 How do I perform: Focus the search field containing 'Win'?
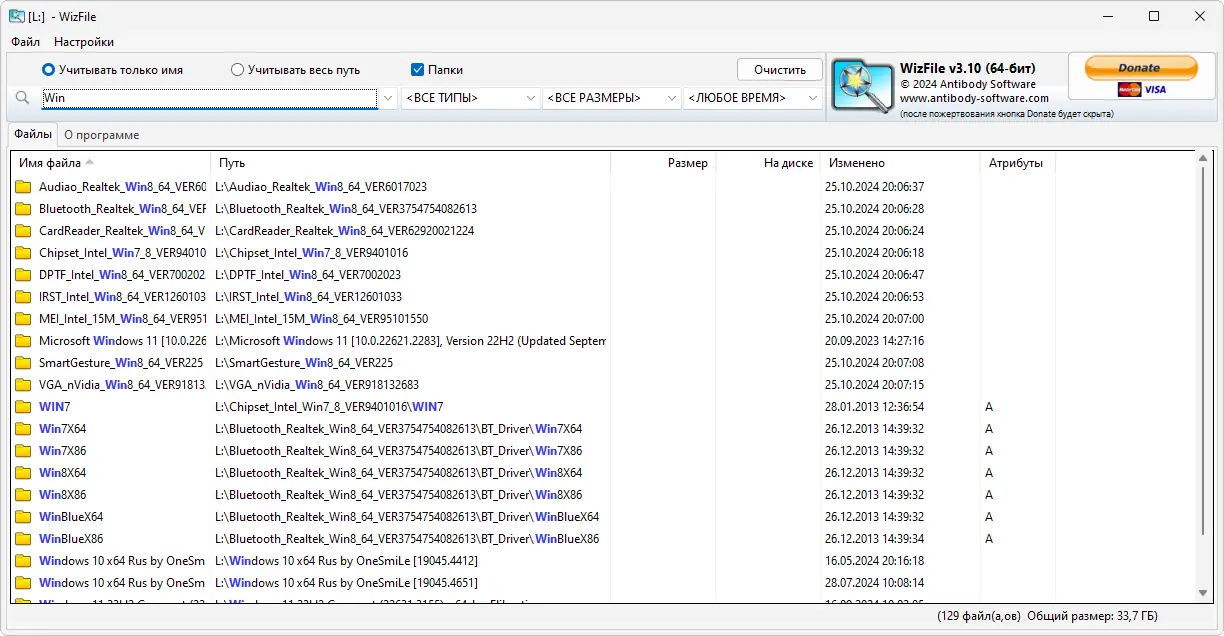pyautogui.click(x=209, y=98)
